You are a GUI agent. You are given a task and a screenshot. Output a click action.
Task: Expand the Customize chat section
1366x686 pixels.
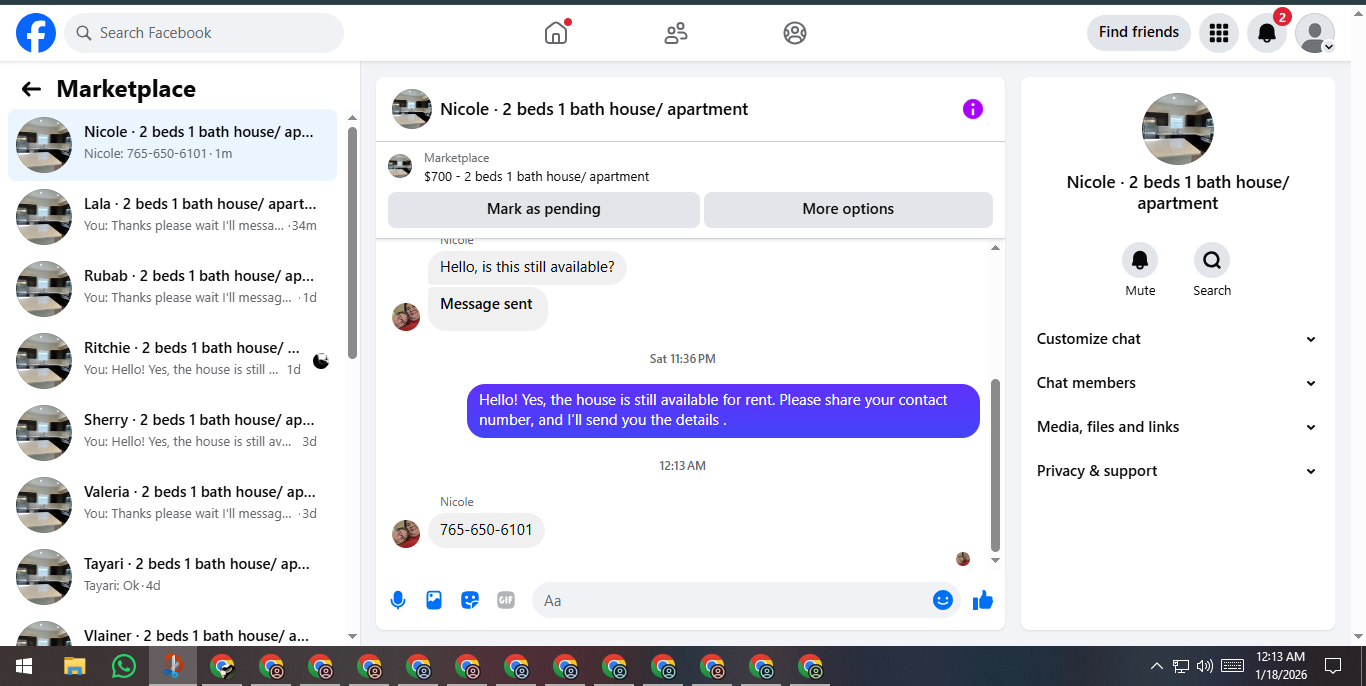(1177, 339)
